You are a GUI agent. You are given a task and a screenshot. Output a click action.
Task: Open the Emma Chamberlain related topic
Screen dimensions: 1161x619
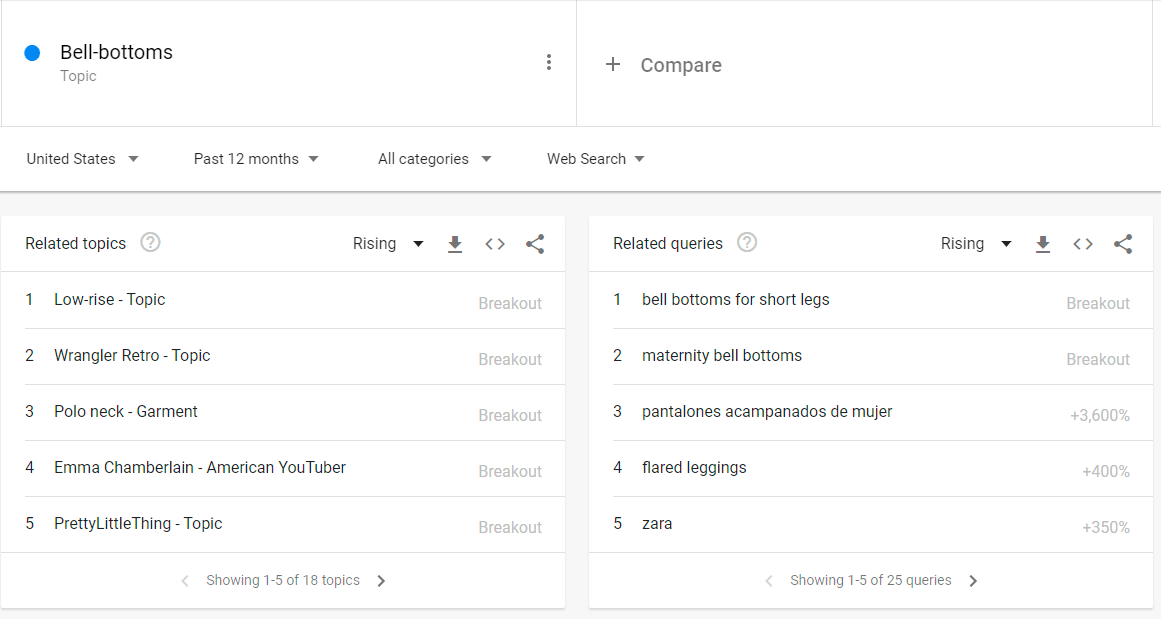(x=200, y=468)
